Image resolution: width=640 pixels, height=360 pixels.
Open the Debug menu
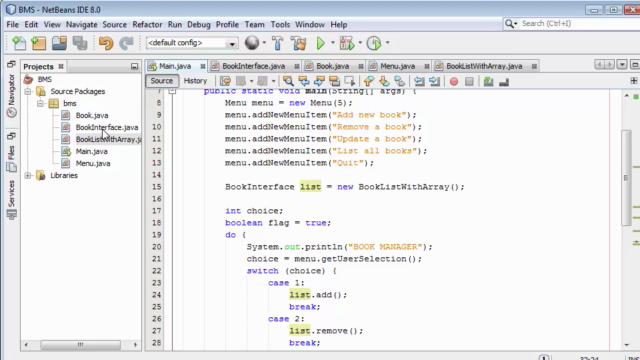click(x=199, y=24)
